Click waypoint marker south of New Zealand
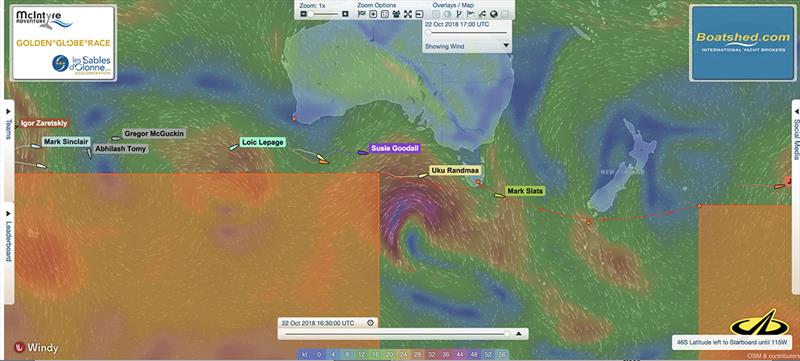800x361 pixels. coord(588,223)
